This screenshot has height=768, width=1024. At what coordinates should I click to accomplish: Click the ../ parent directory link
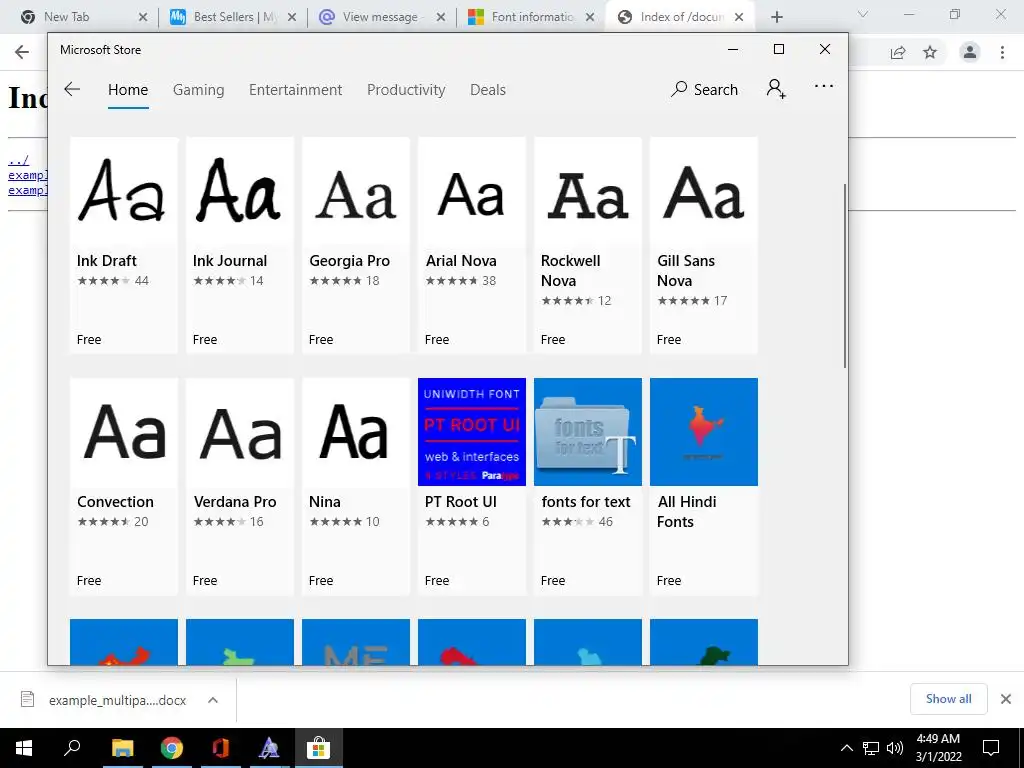click(x=18, y=160)
